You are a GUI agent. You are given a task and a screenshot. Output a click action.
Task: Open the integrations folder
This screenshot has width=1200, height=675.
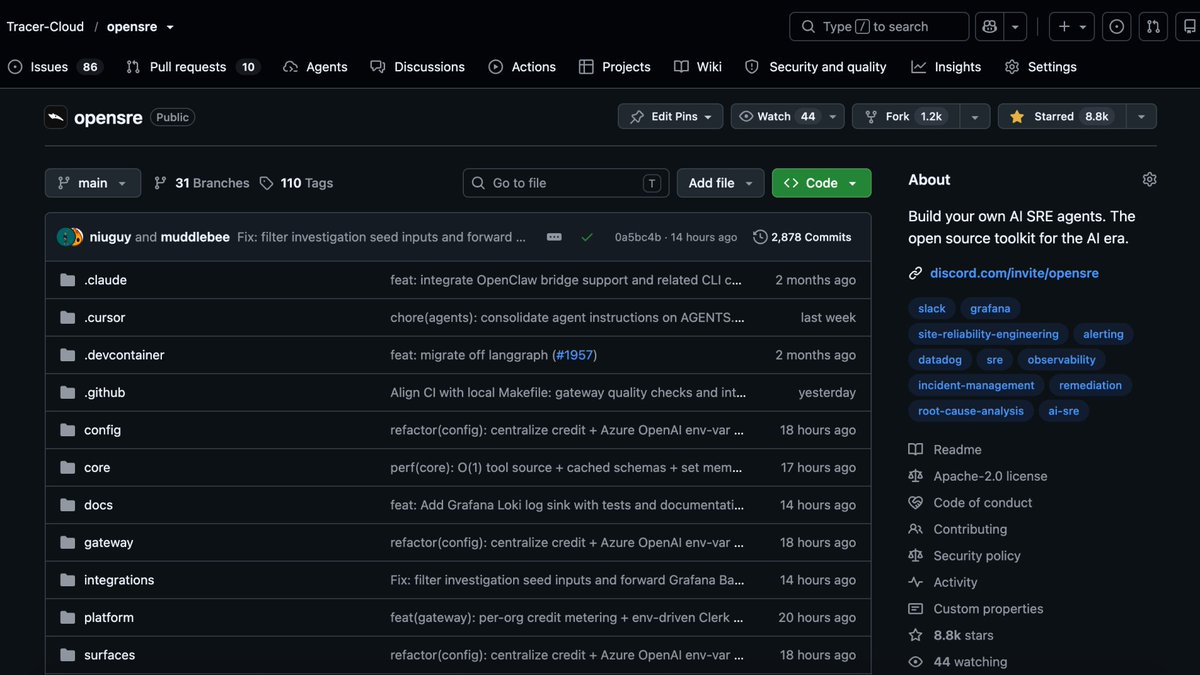point(119,580)
